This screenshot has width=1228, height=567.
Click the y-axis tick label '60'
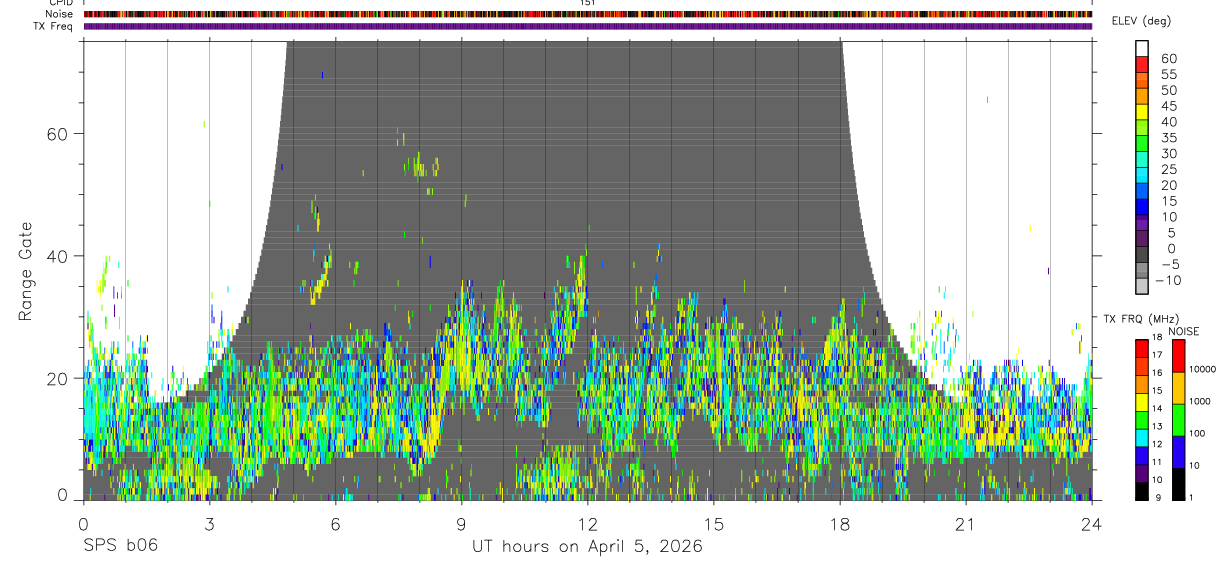[x=59, y=133]
